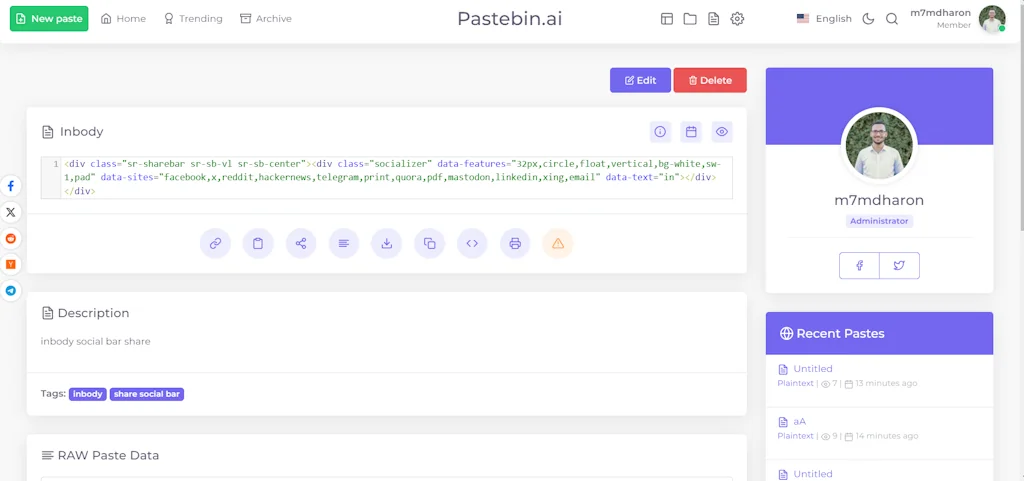Click the text lines raw view icon
Screen dimensions: 1024x481
pyautogui.click(x=344, y=243)
